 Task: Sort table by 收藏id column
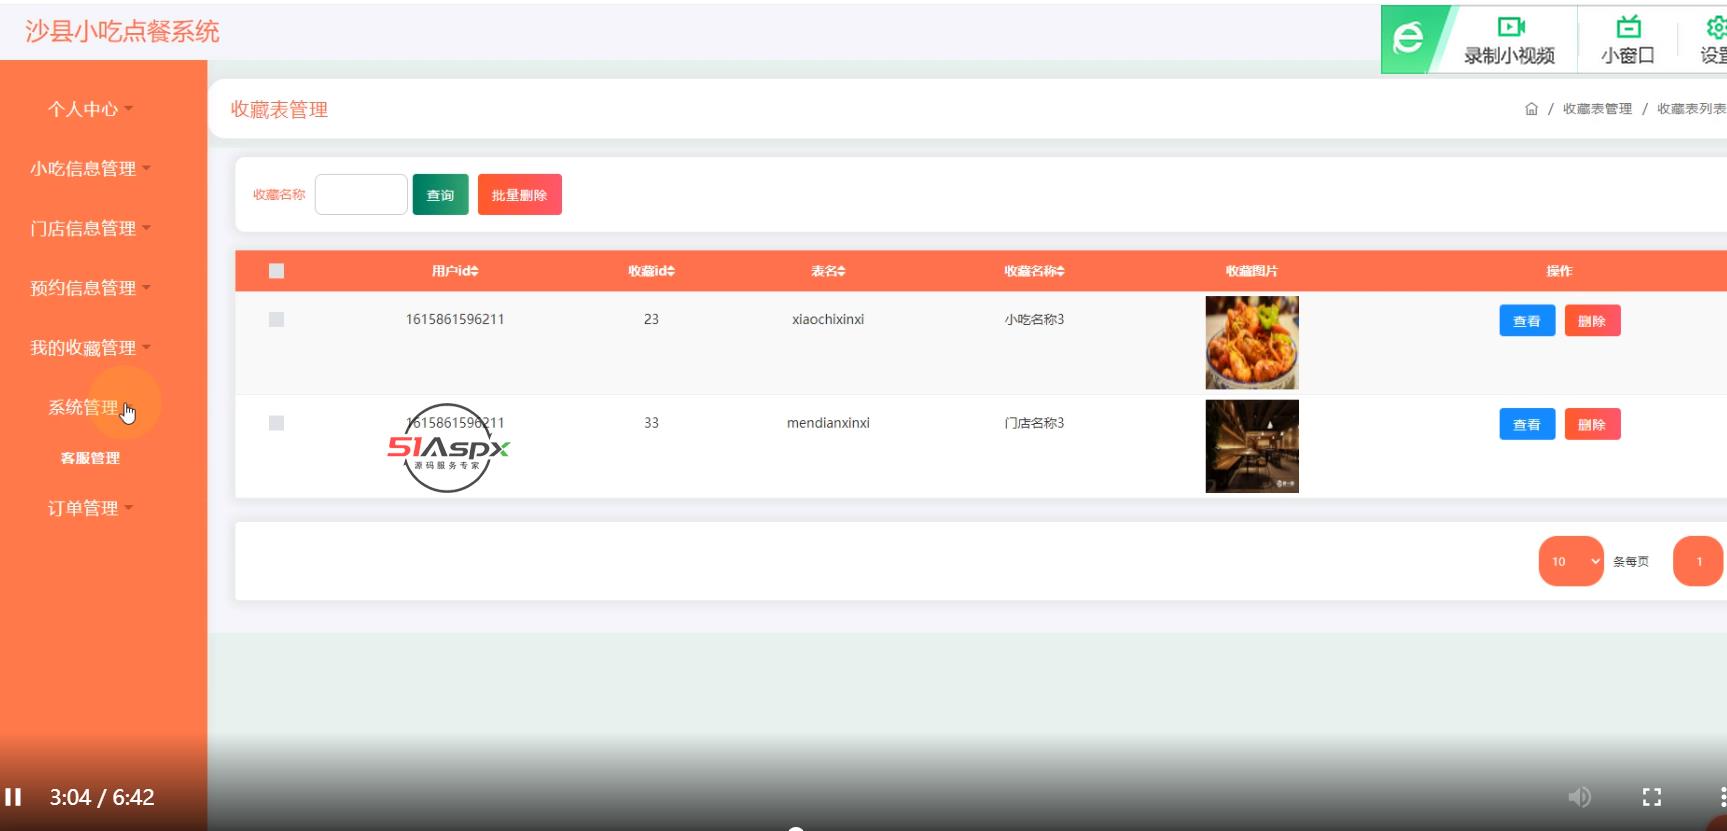[651, 271]
